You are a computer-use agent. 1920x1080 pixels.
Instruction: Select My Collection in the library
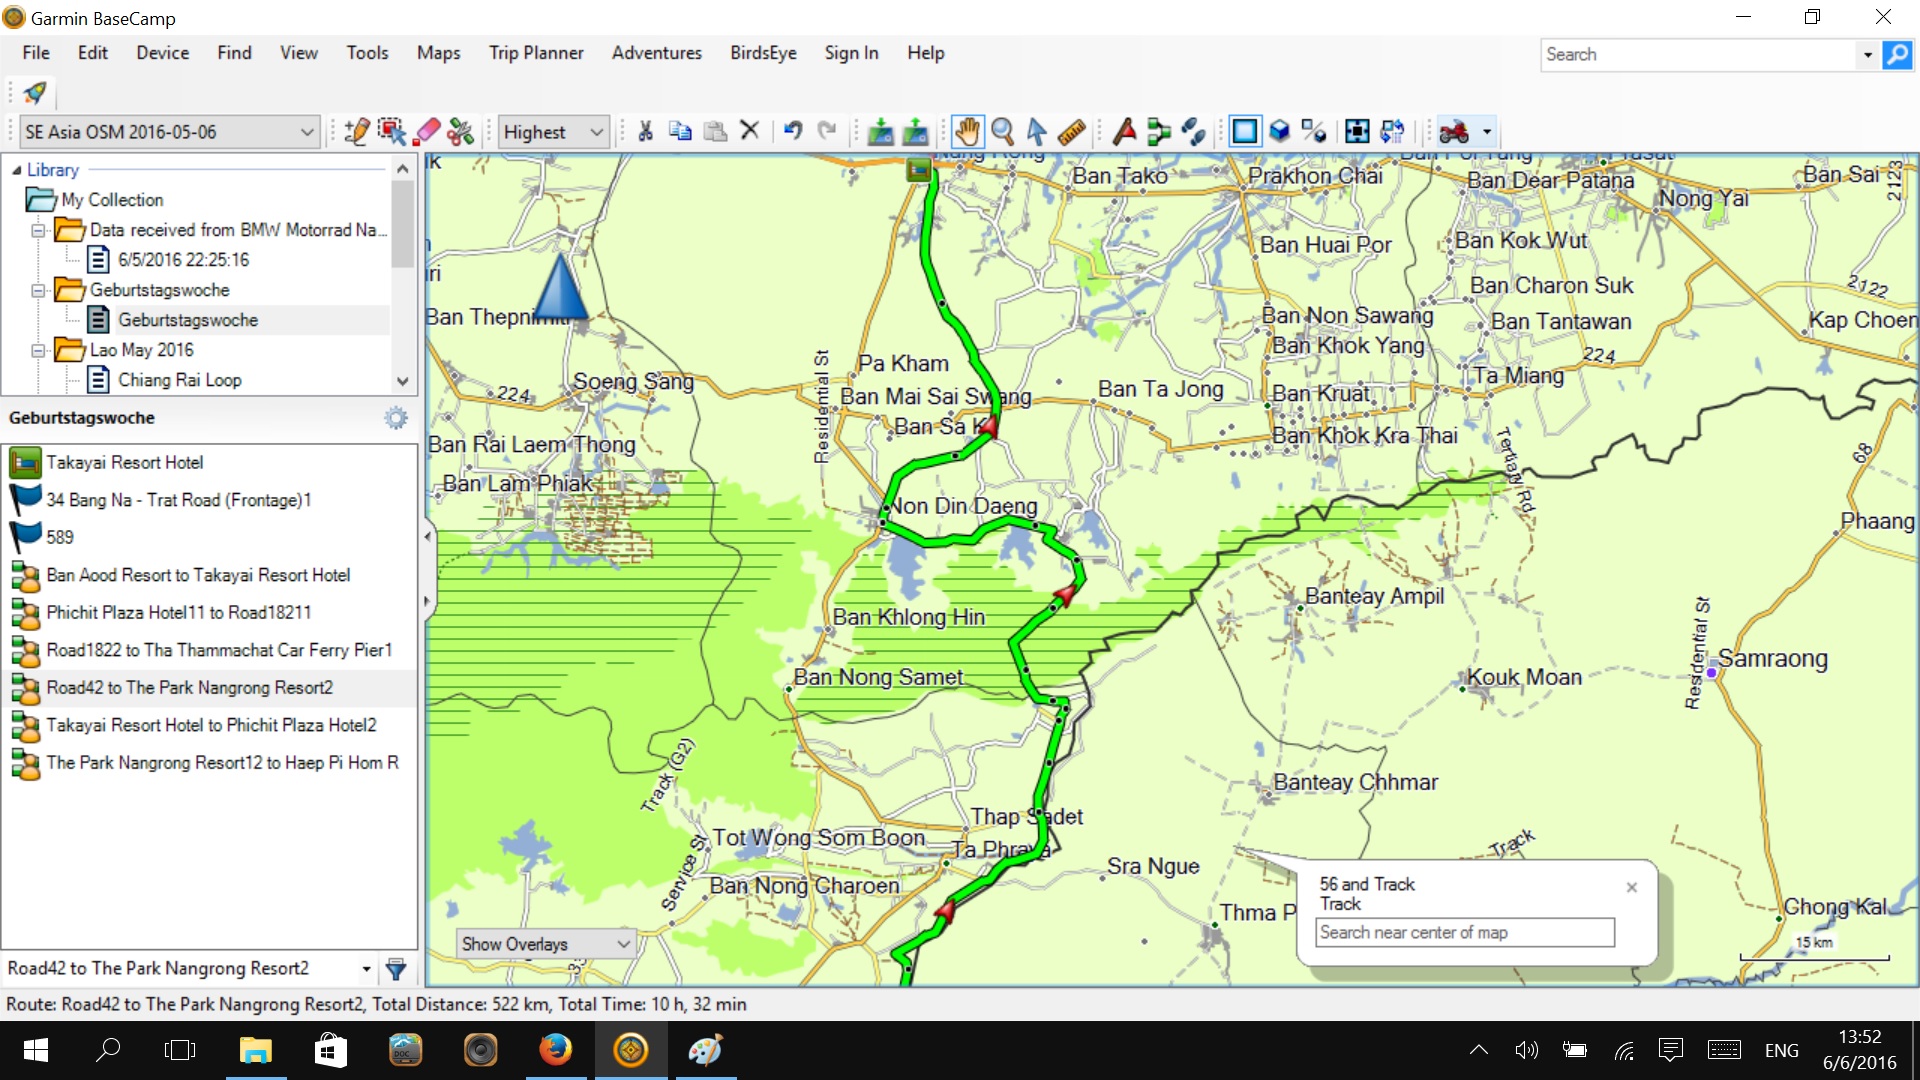click(x=112, y=200)
